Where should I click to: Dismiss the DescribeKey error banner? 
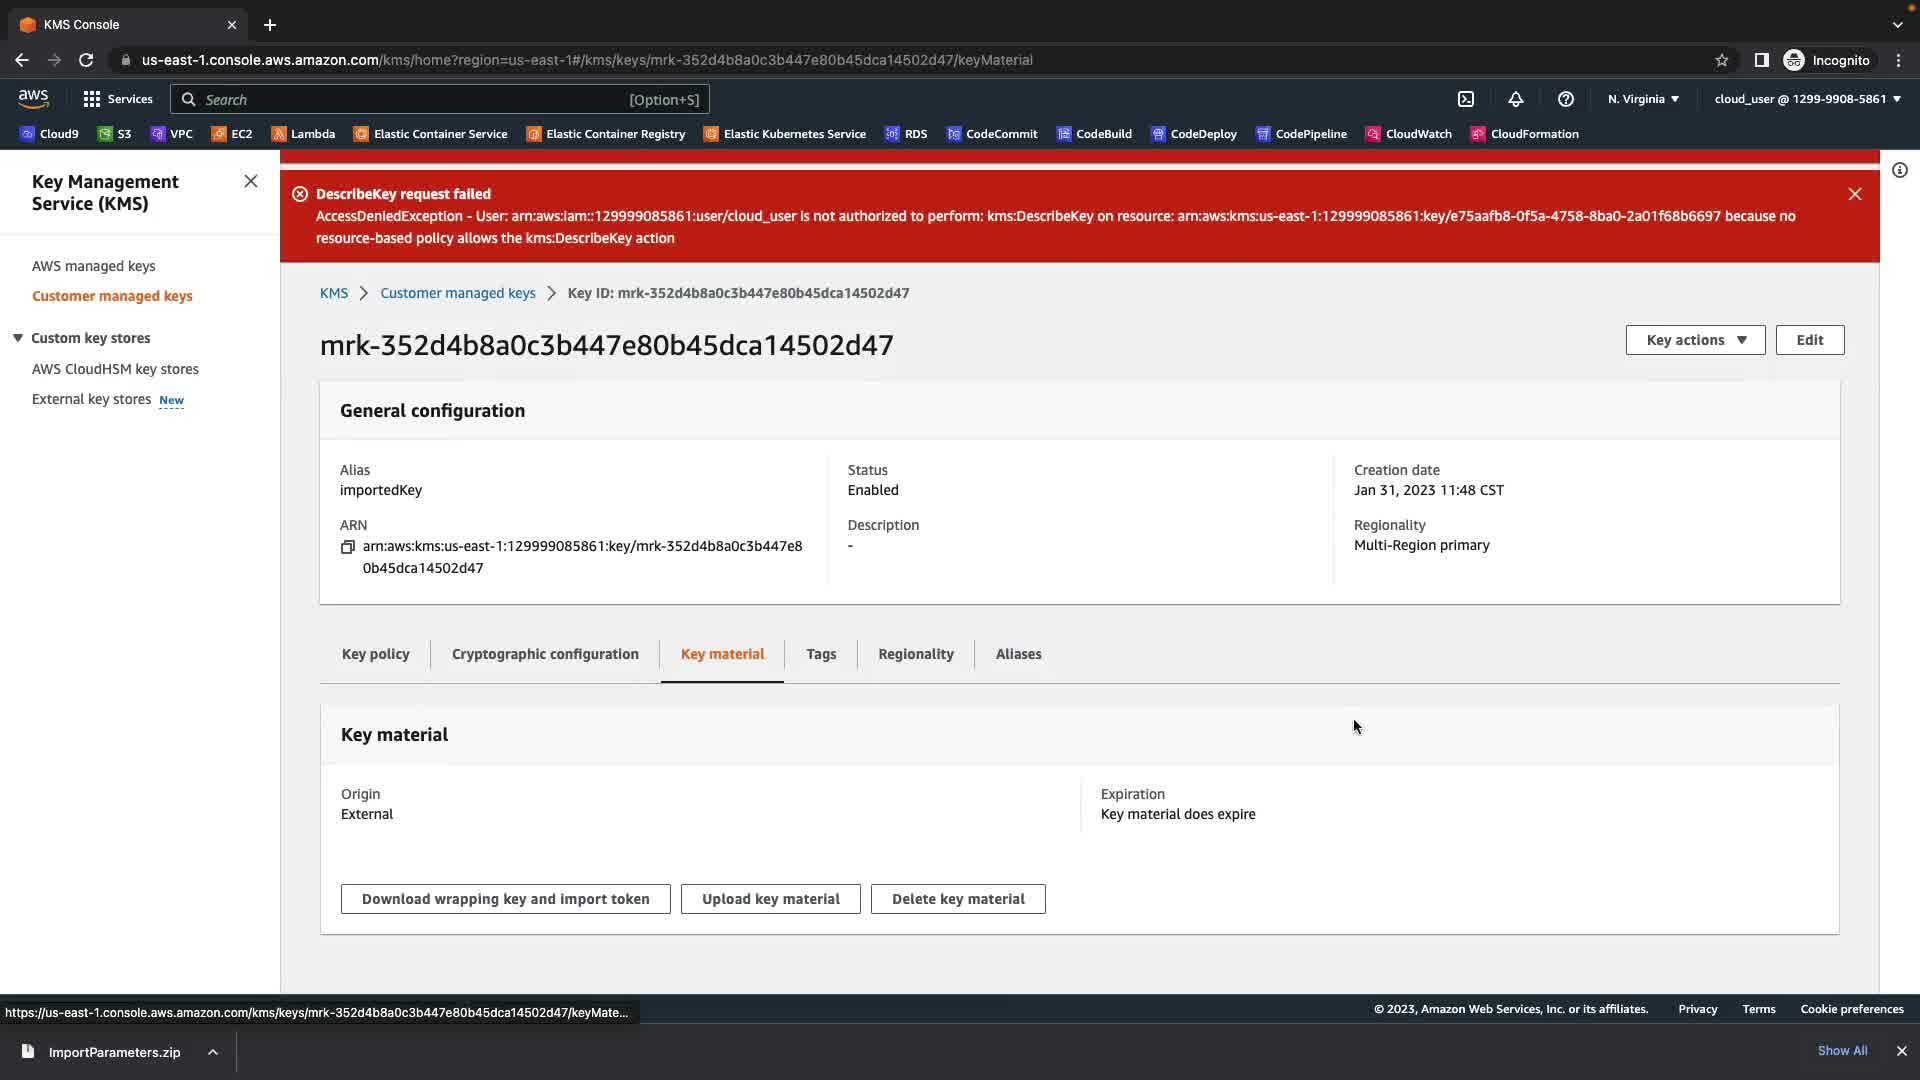pos(1854,194)
